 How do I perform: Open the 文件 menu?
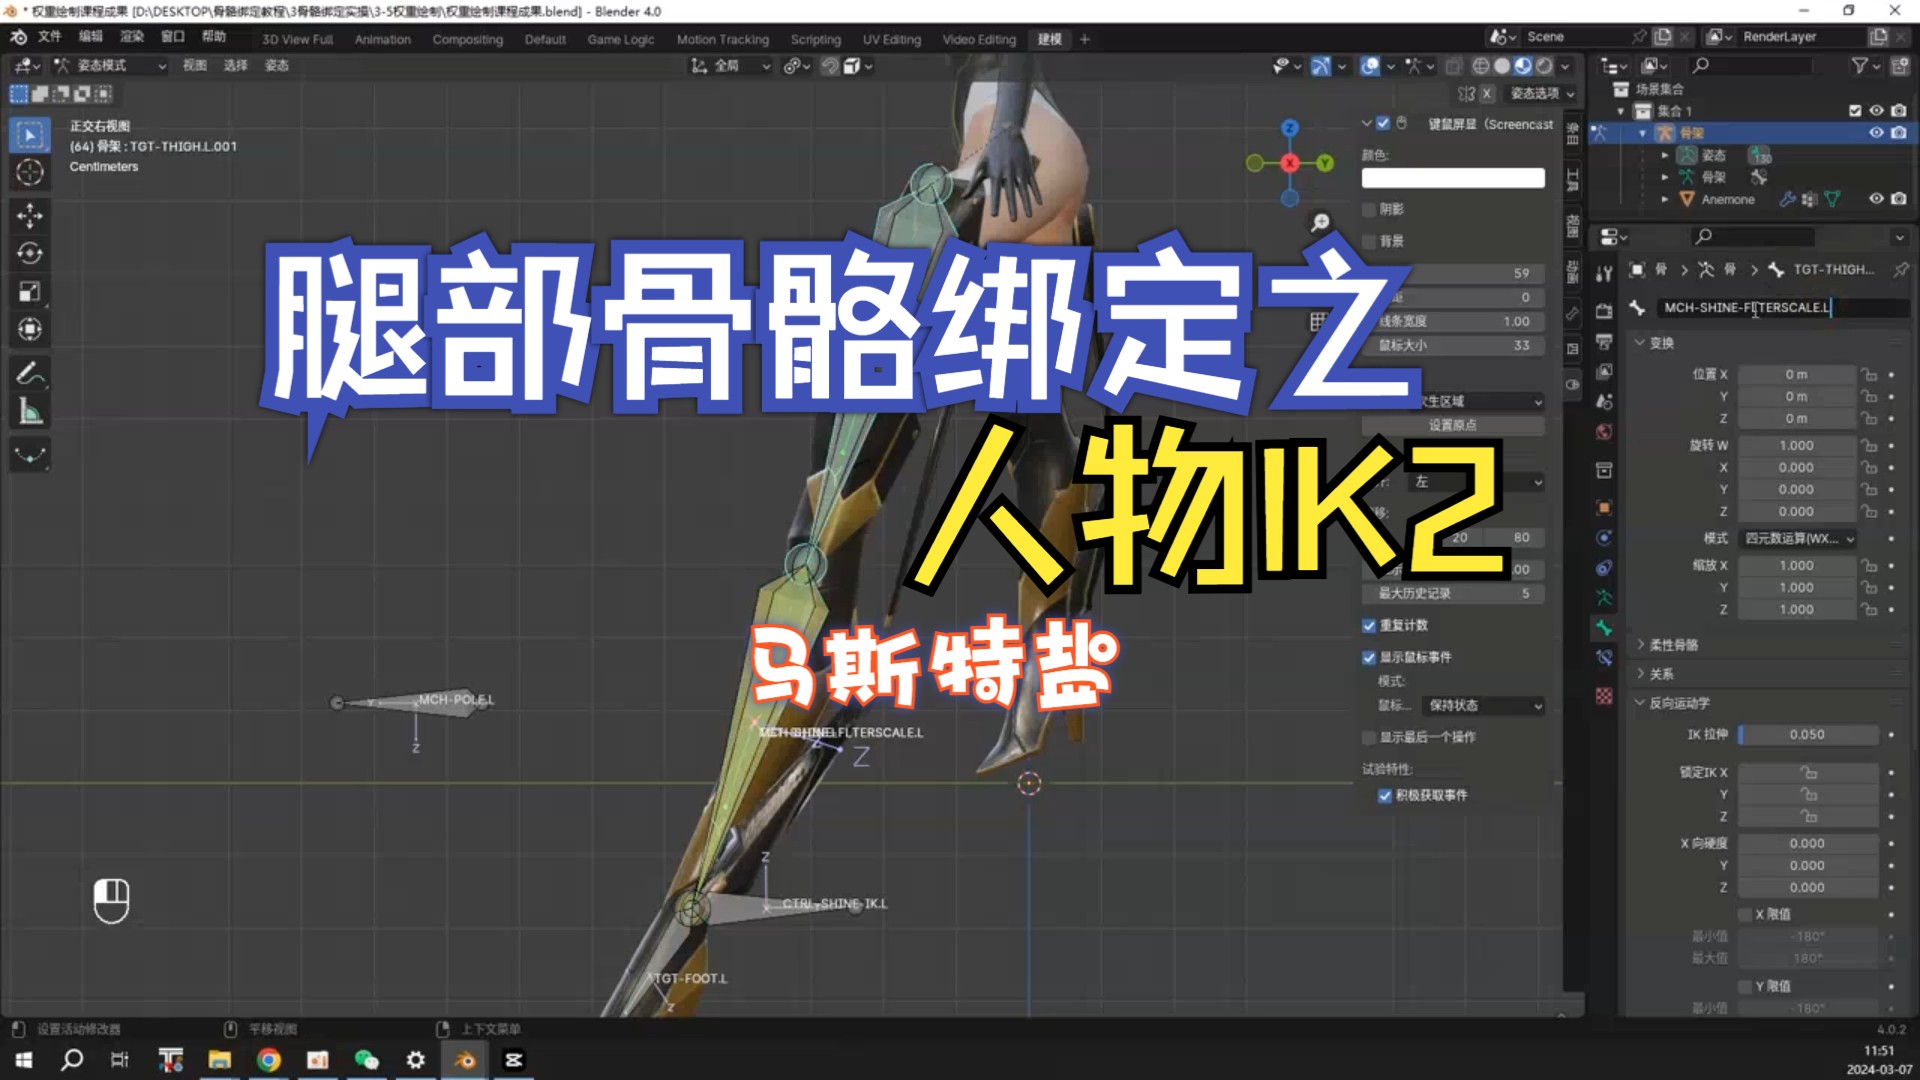point(48,36)
